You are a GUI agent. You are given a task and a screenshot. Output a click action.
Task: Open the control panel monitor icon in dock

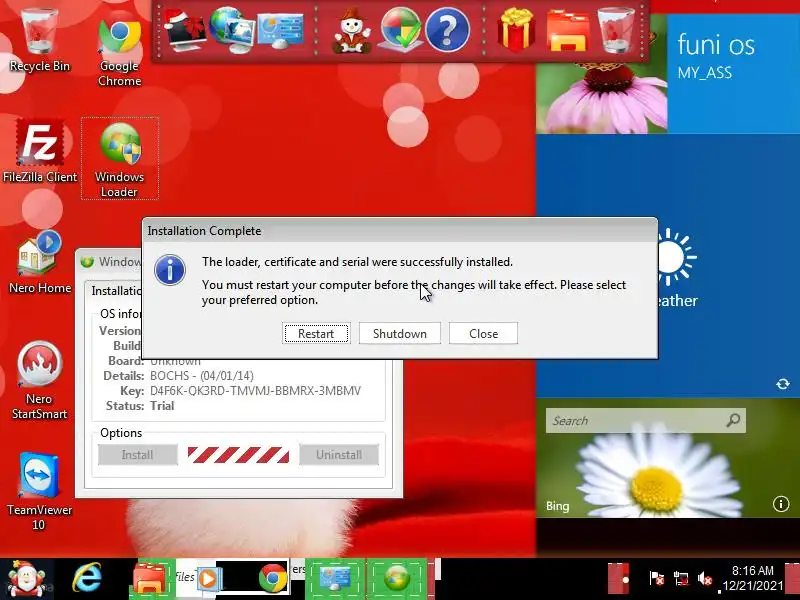tap(280, 31)
